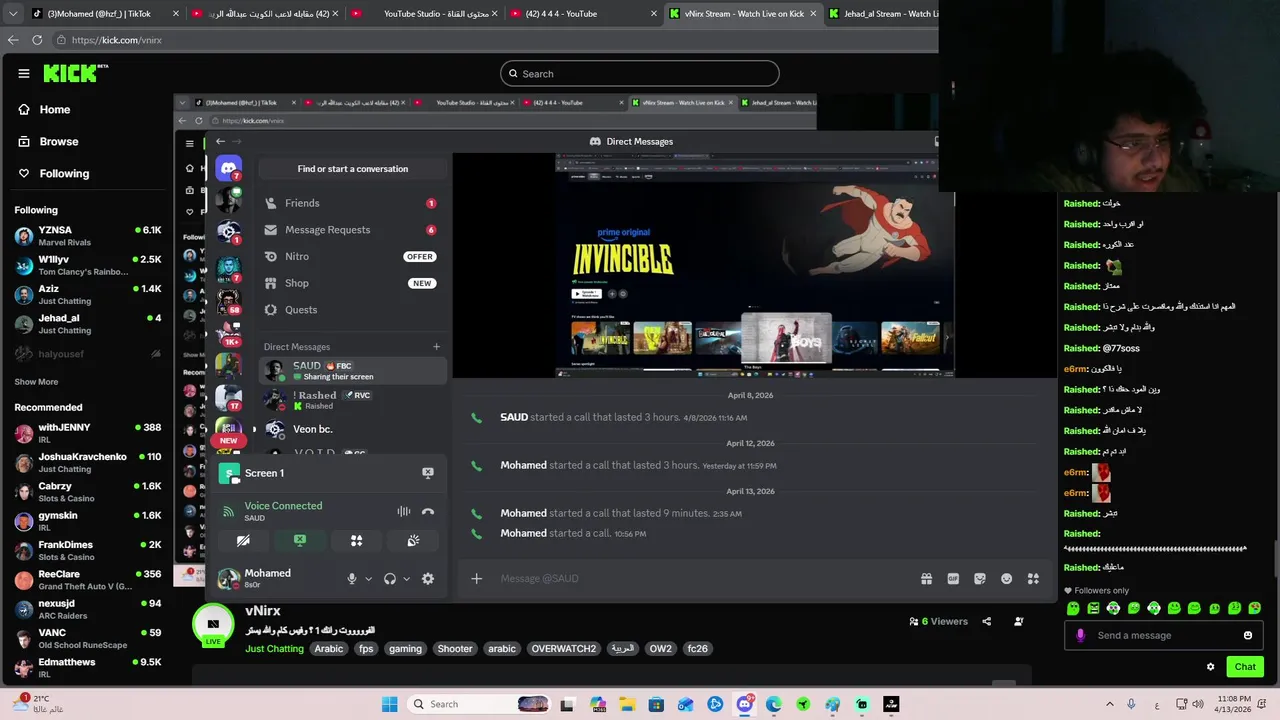Open GIF picker in Discord message bar
Image resolution: width=1280 pixels, height=720 pixels.
953,579
